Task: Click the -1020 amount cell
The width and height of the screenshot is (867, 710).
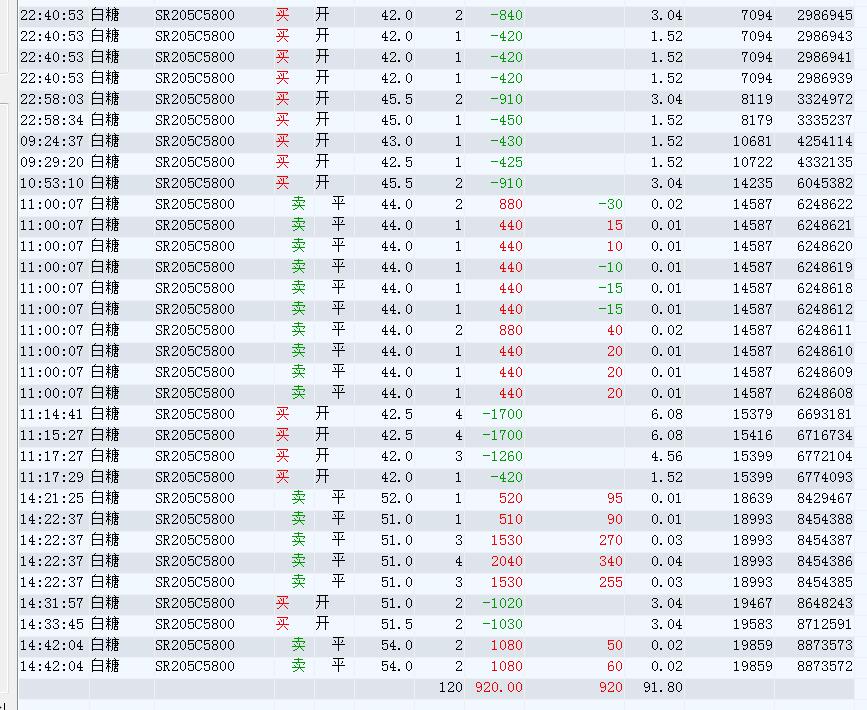Action: click(502, 604)
